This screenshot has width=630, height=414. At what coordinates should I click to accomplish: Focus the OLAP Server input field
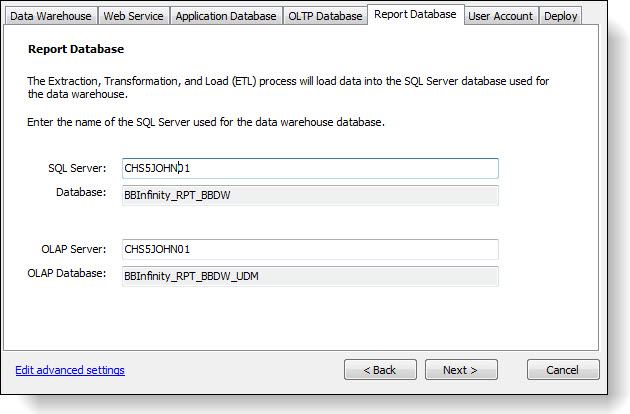(309, 249)
